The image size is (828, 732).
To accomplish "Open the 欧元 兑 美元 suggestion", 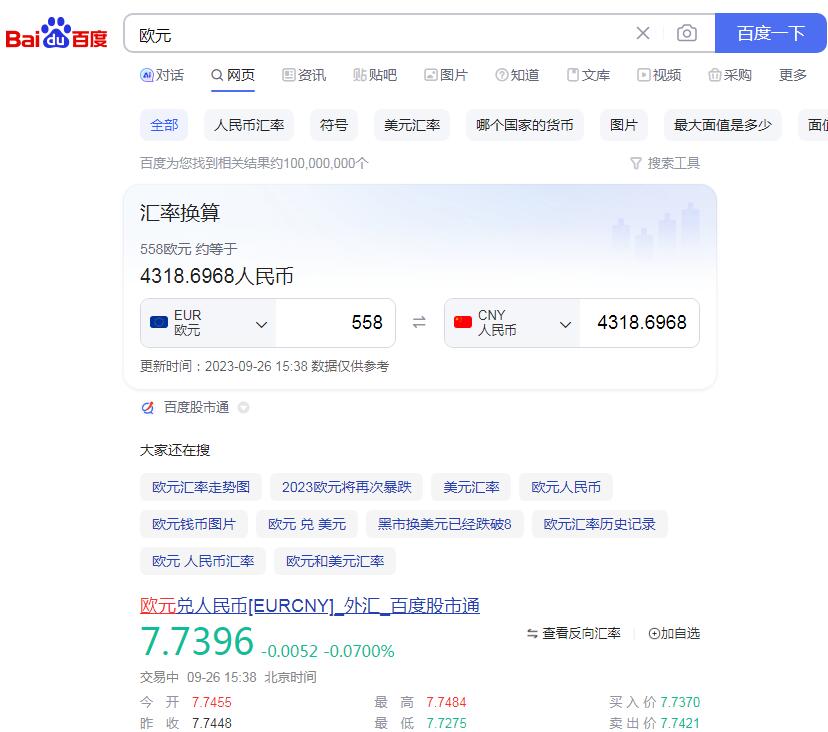I will click(307, 524).
